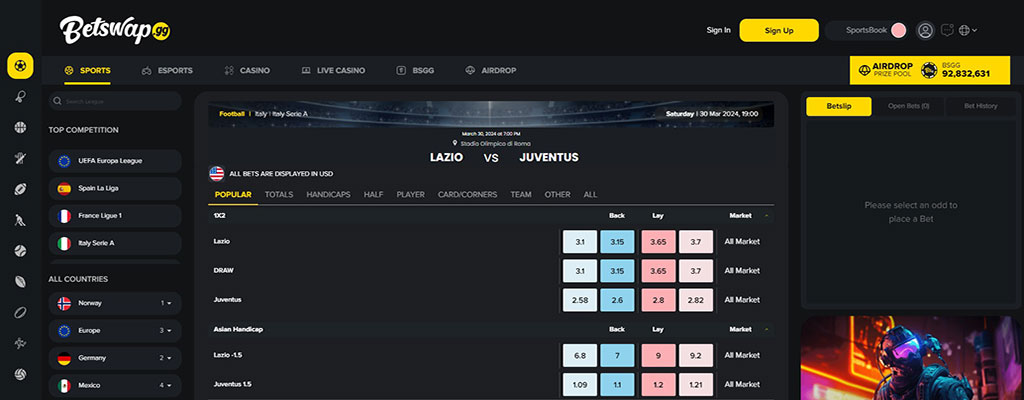Pick Juventus 1.5 lay odds 1.21
The height and width of the screenshot is (400, 1024).
coord(696,384)
